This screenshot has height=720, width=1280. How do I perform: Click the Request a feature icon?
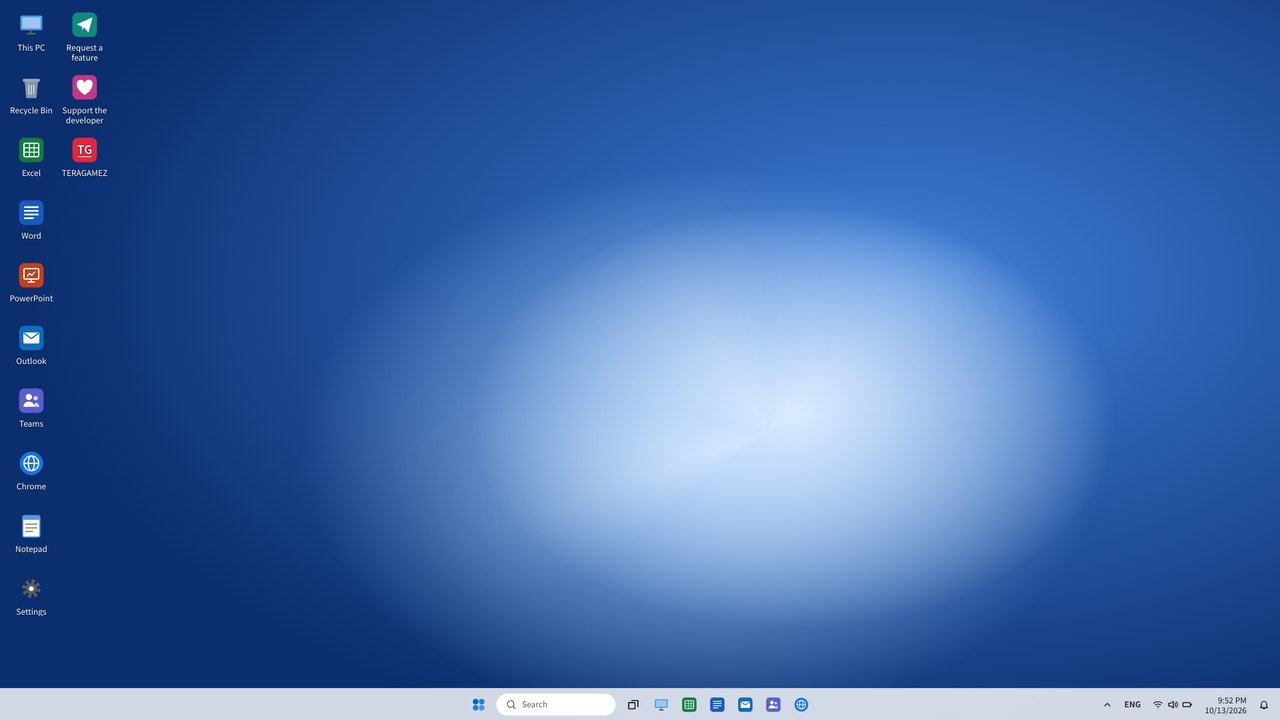coord(84,37)
